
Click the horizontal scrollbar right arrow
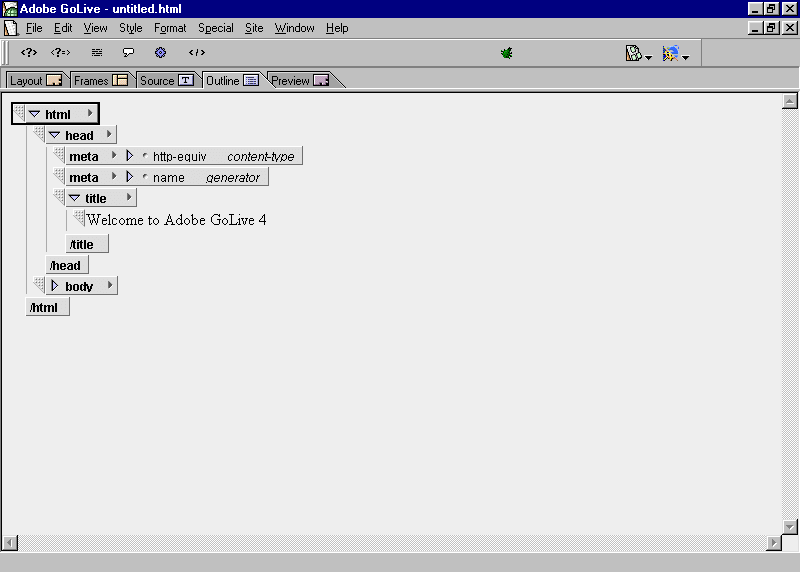774,543
